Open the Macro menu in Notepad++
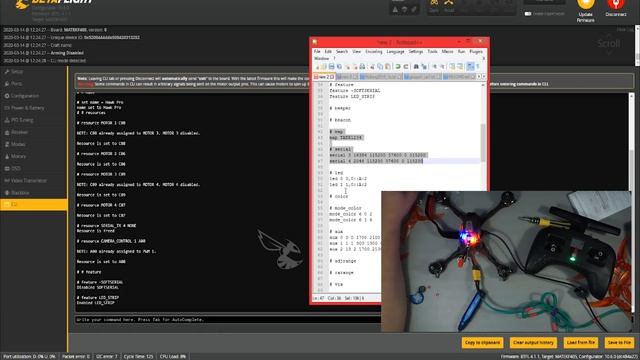This screenshot has height=360, width=640. tap(447, 52)
